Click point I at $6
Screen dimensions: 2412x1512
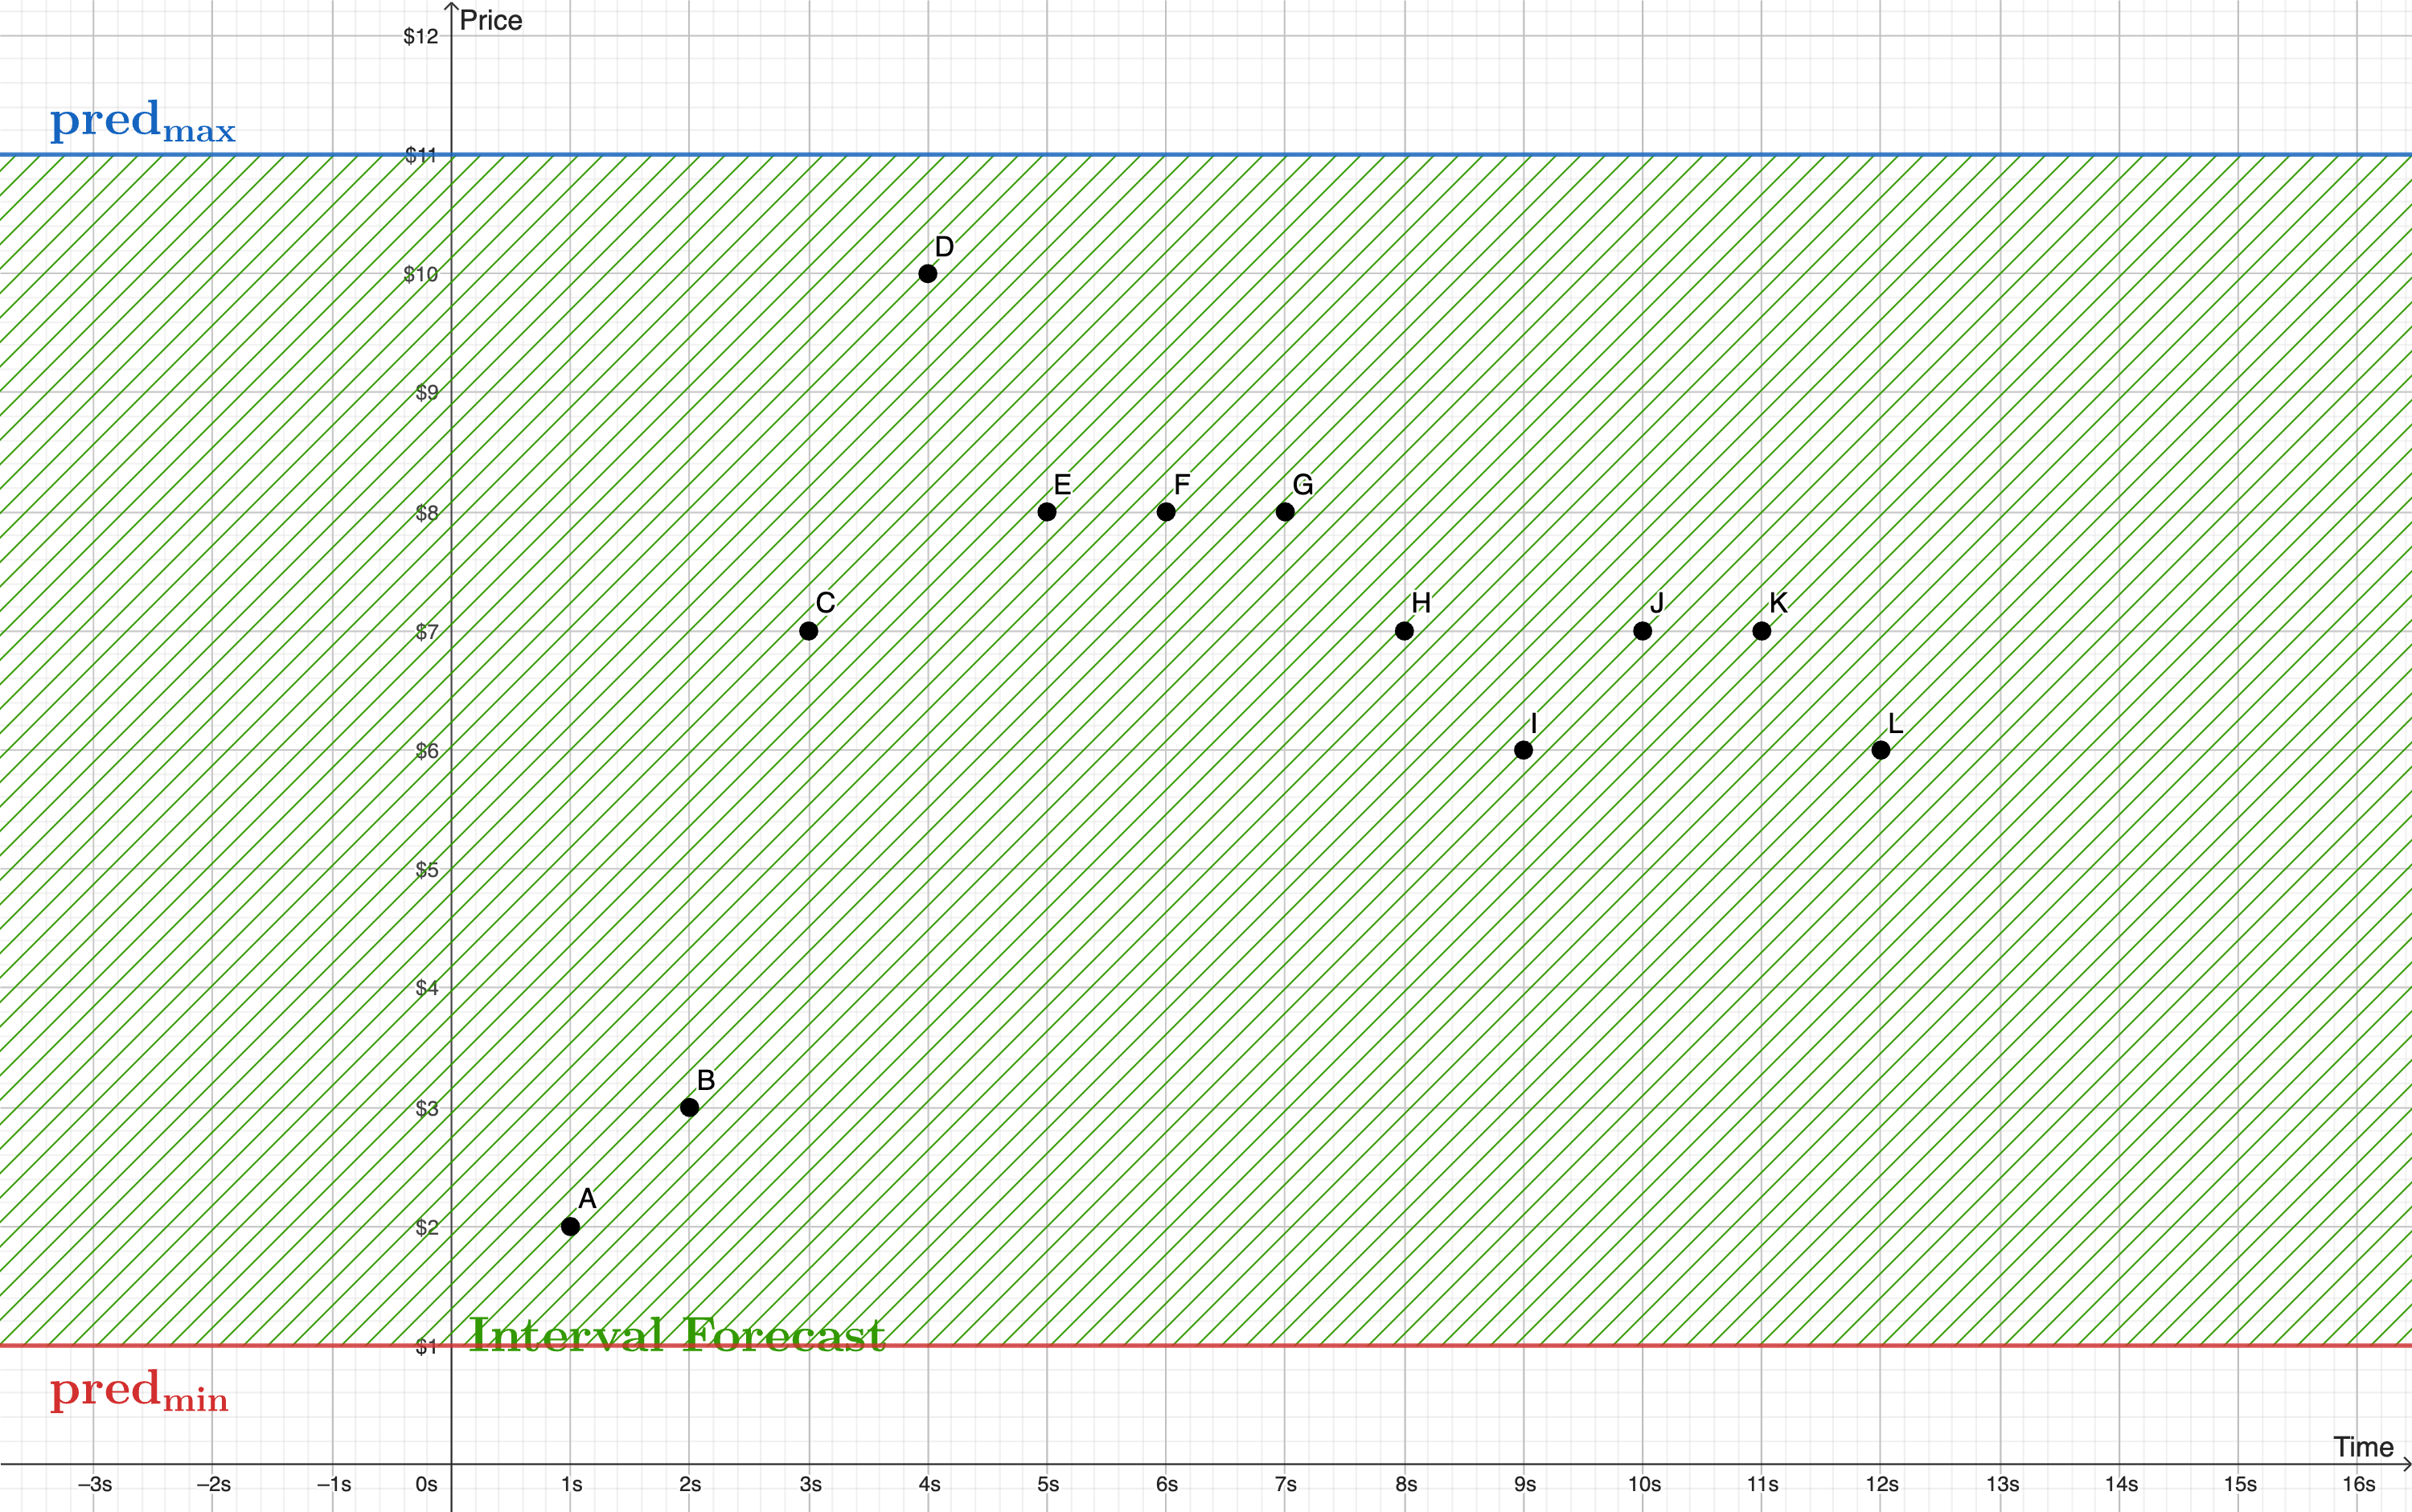click(x=1523, y=750)
